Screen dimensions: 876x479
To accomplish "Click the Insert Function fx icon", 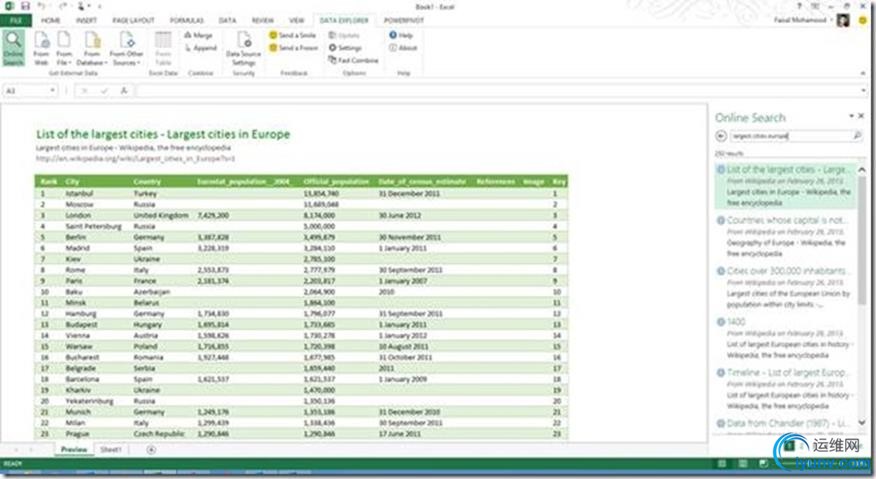I will click(124, 91).
